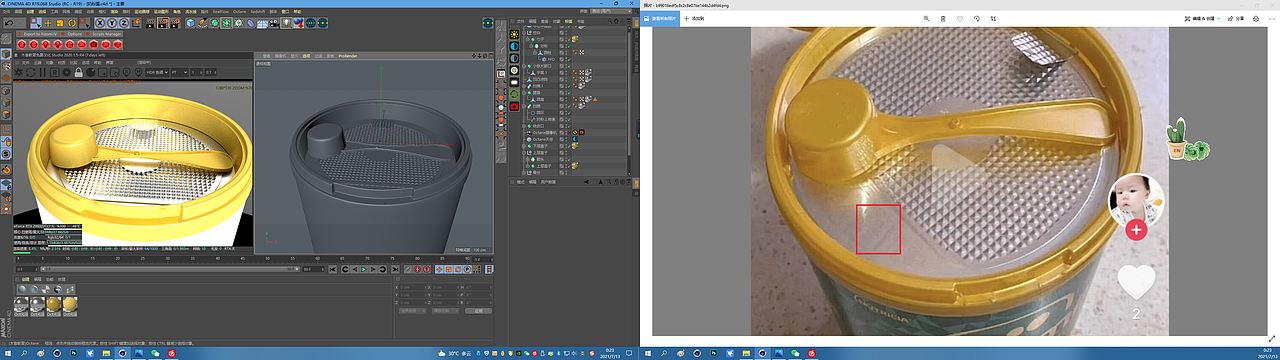The height and width of the screenshot is (360, 1280).
Task: Click the Camera object icon in toolbar
Action: point(274,23)
